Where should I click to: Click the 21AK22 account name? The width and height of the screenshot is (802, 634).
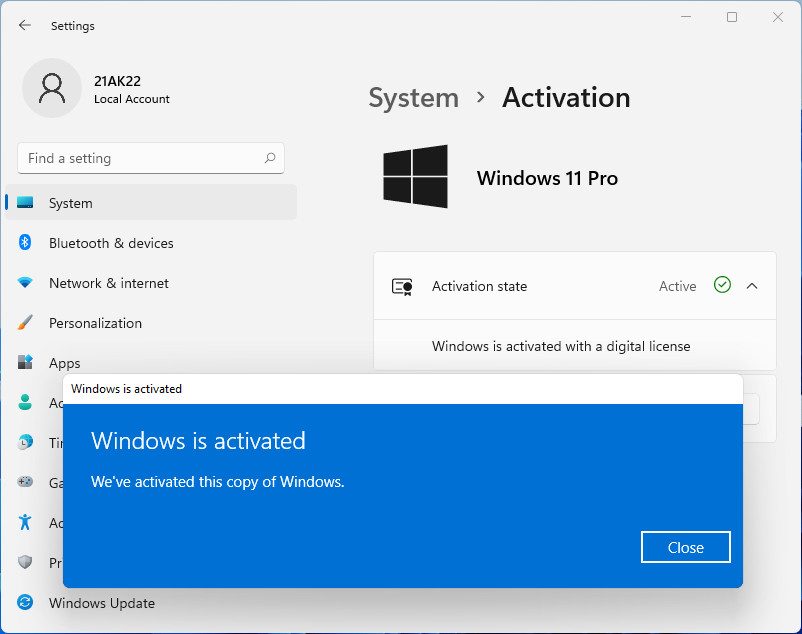117,81
